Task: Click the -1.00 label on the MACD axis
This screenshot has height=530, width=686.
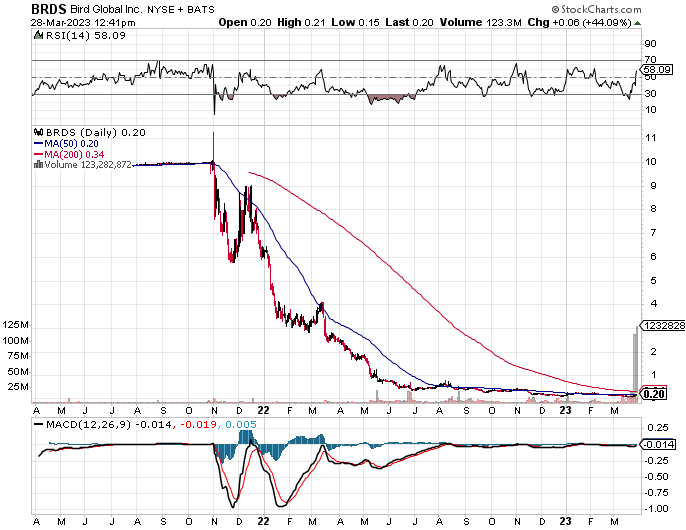Action: tap(657, 509)
